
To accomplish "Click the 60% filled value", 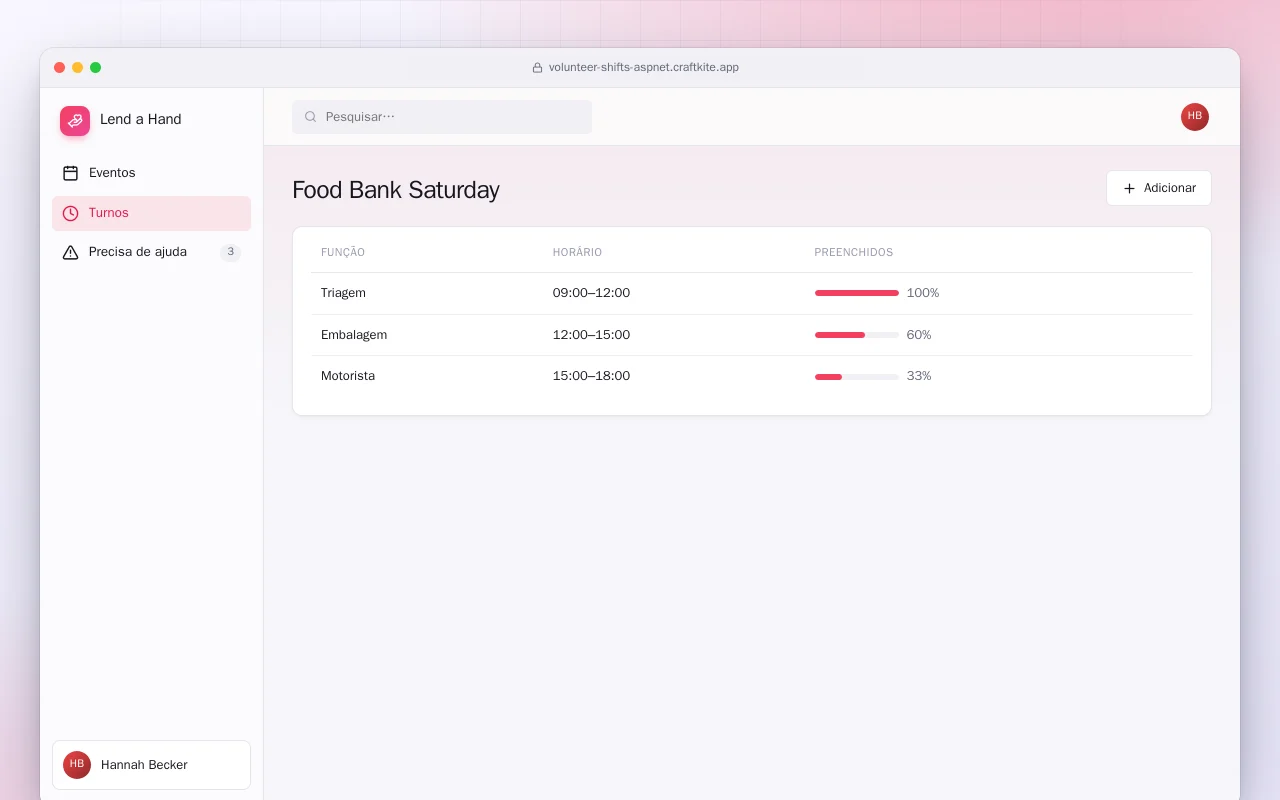I will point(919,335).
